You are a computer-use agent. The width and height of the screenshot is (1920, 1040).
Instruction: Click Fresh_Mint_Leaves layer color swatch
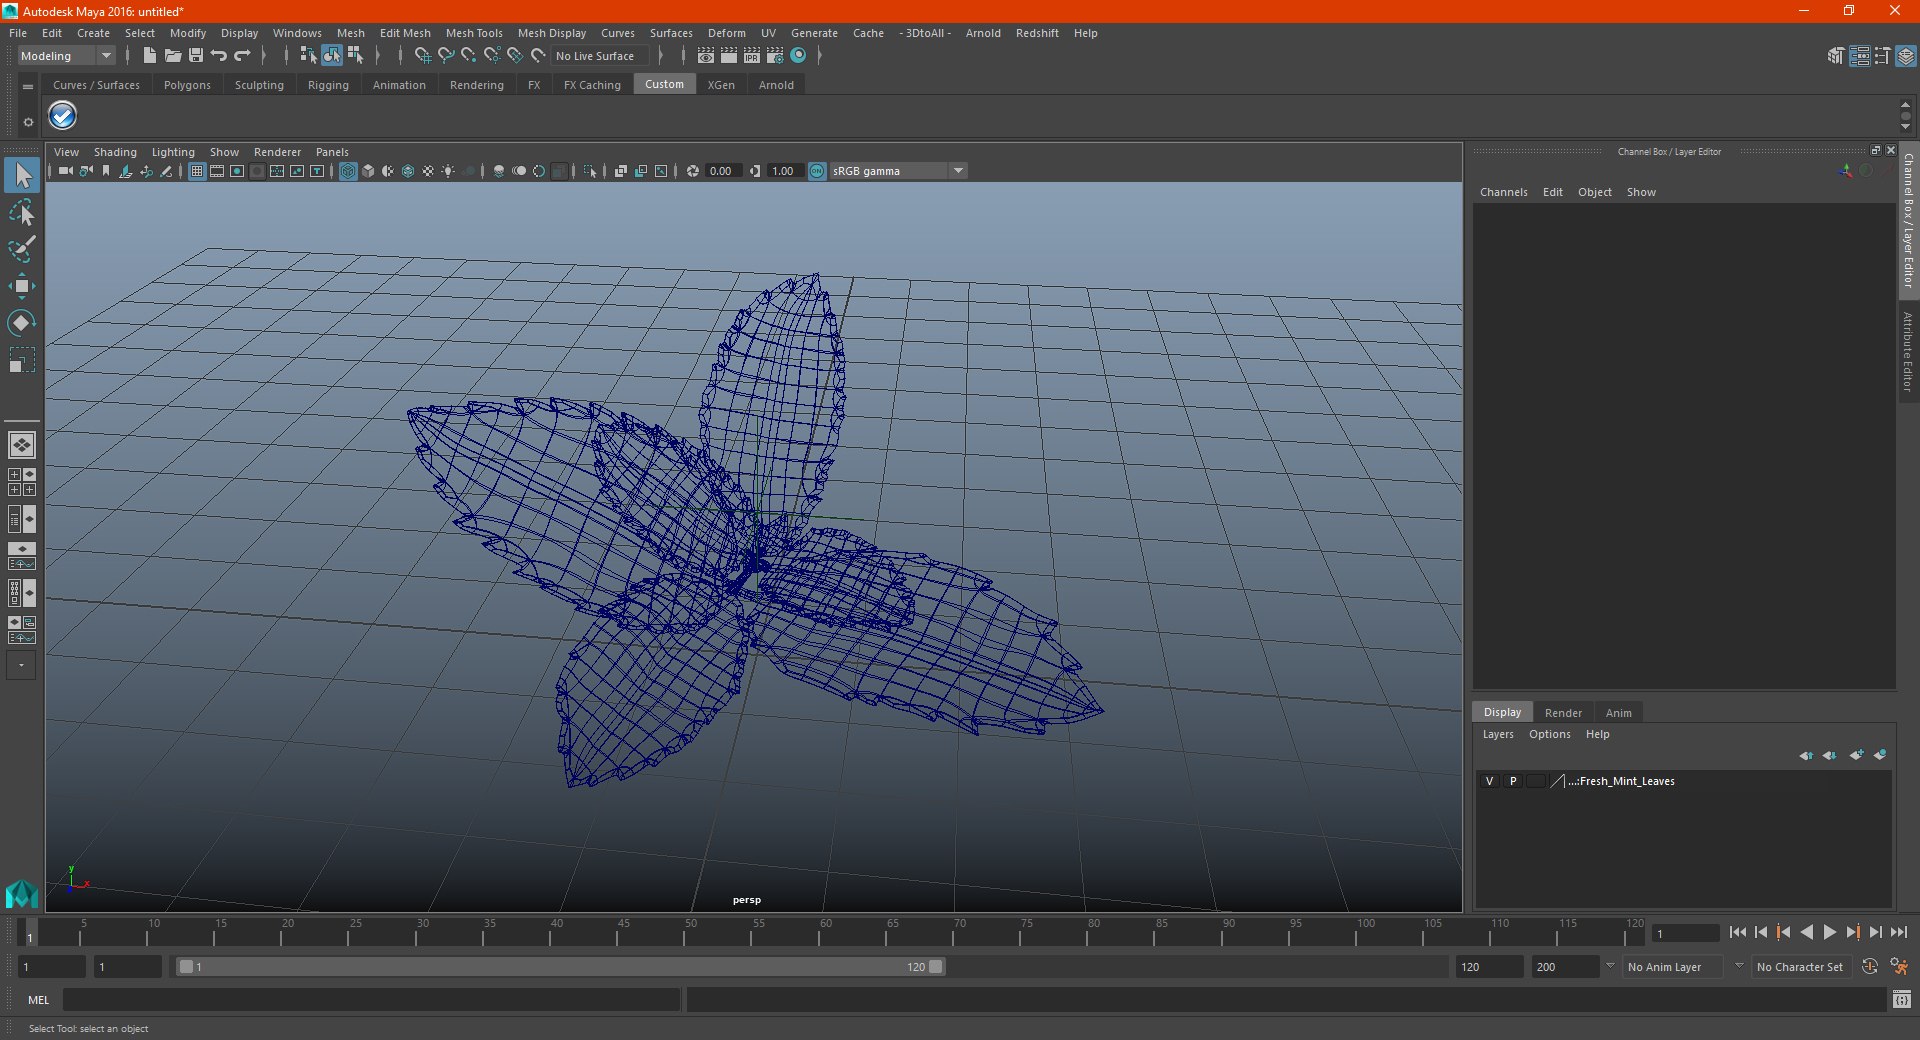pos(1557,781)
